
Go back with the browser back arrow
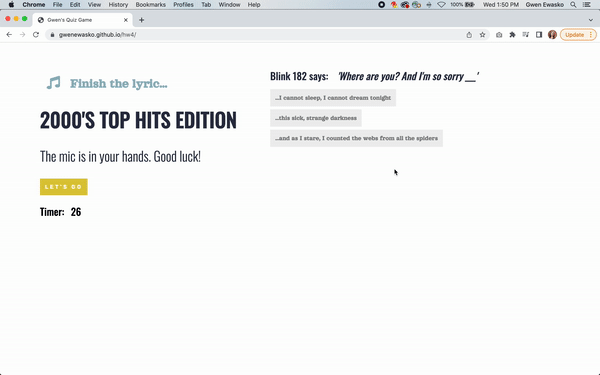pyautogui.click(x=9, y=35)
